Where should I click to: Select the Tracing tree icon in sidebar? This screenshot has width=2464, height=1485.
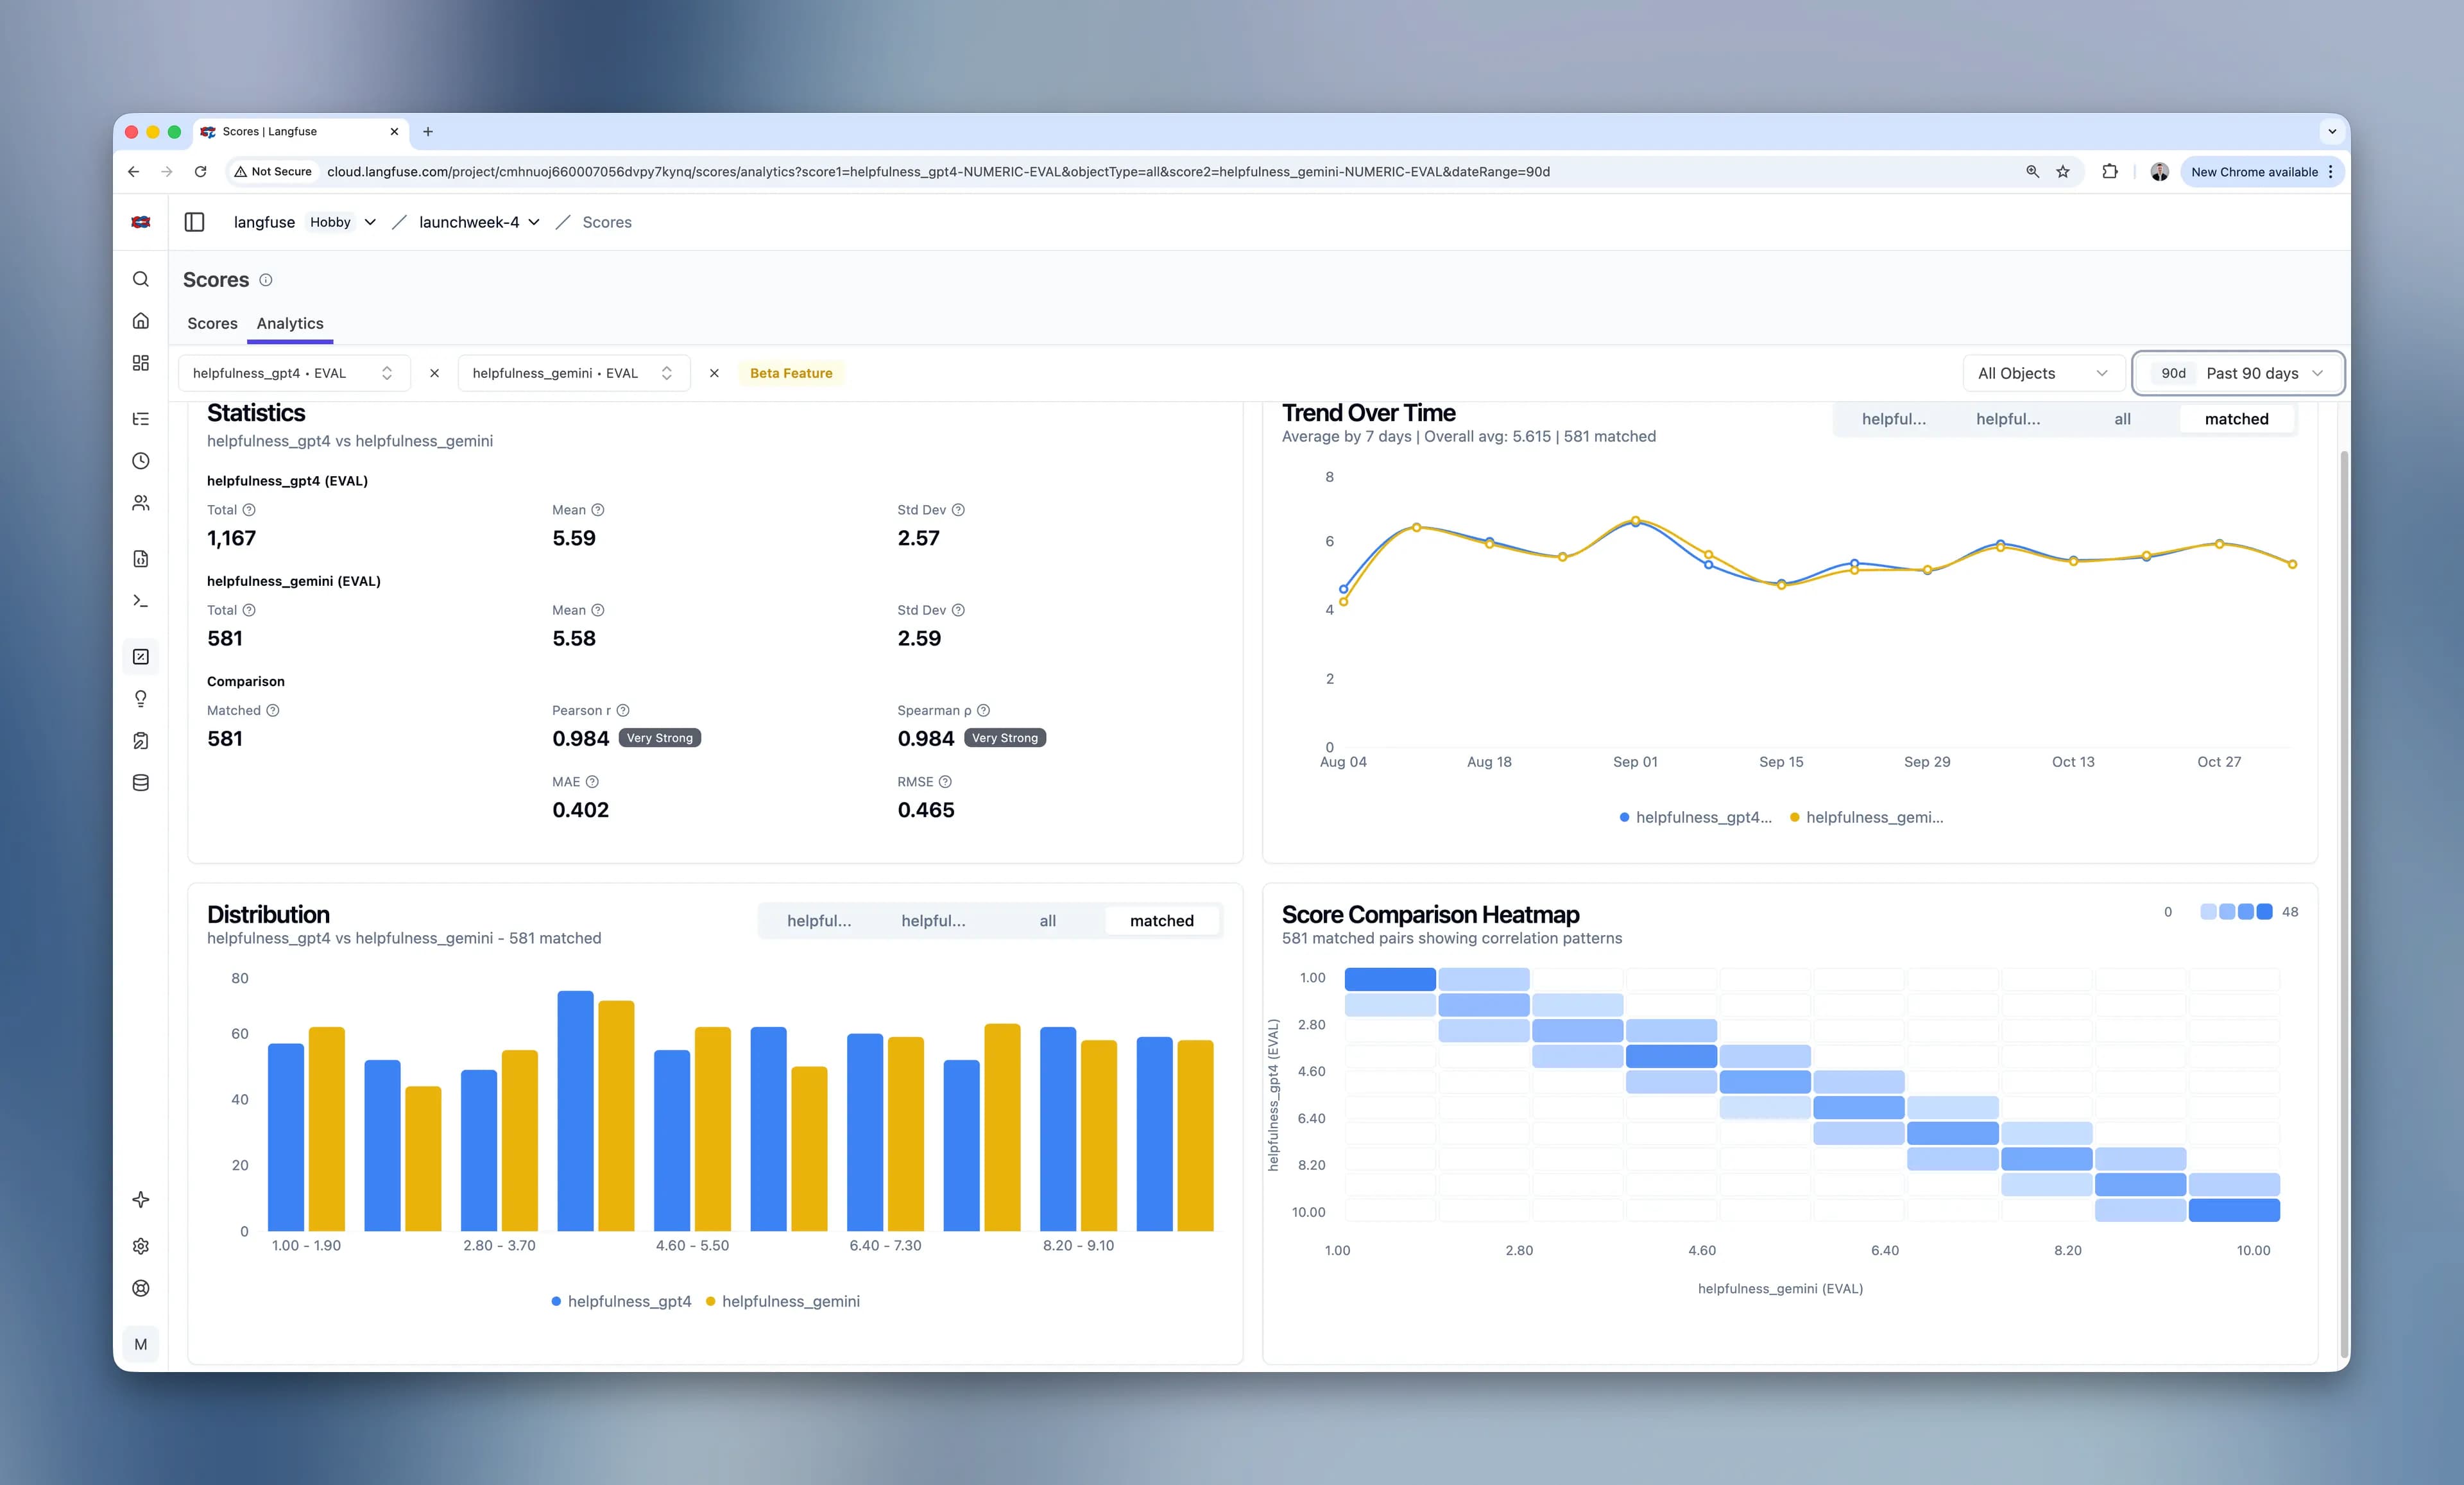coord(140,418)
